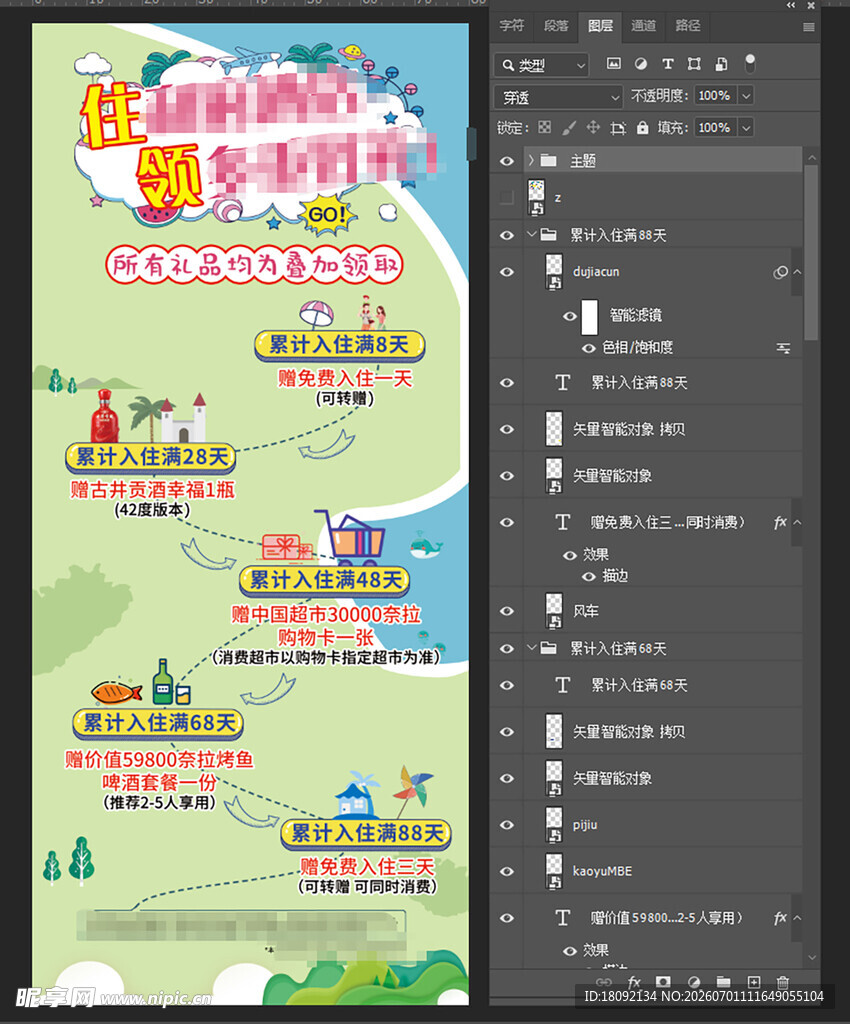
Task: Toggle visibility of 智能滤镜
Action: coord(570,316)
